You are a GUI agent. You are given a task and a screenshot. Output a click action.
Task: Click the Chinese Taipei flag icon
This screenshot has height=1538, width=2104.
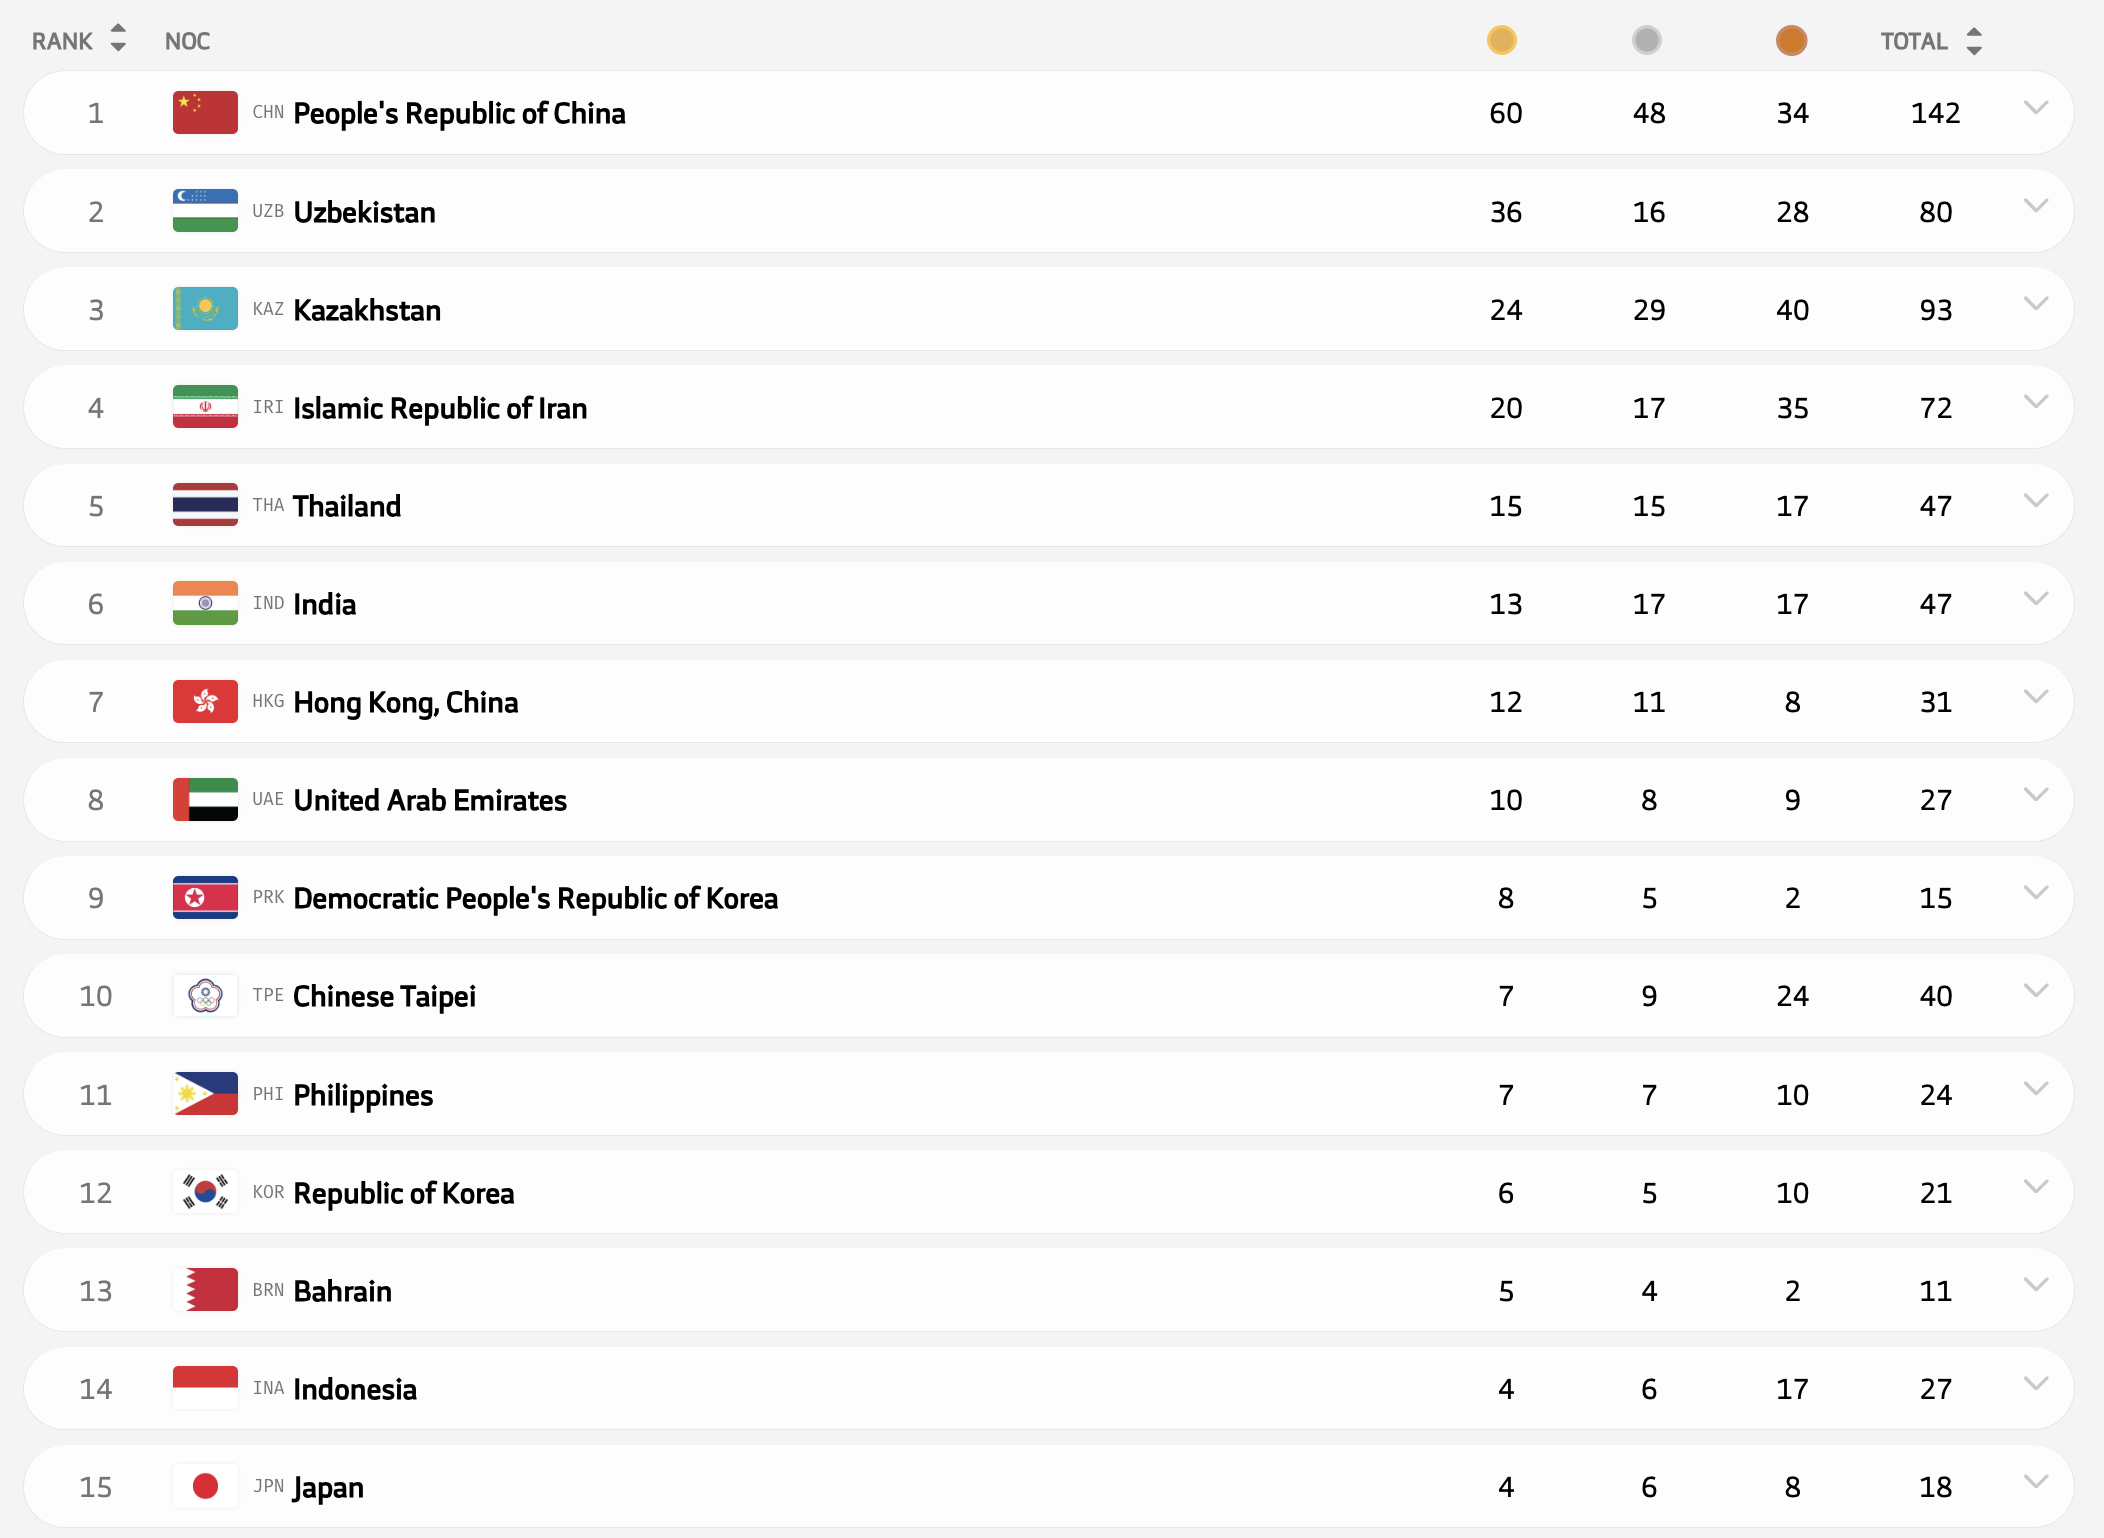point(205,996)
